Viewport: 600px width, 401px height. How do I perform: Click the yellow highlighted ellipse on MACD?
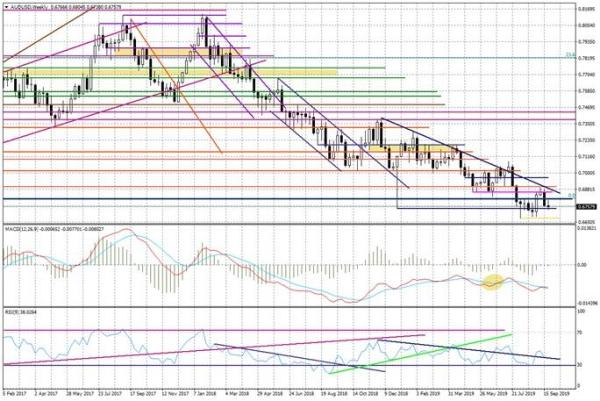click(493, 283)
